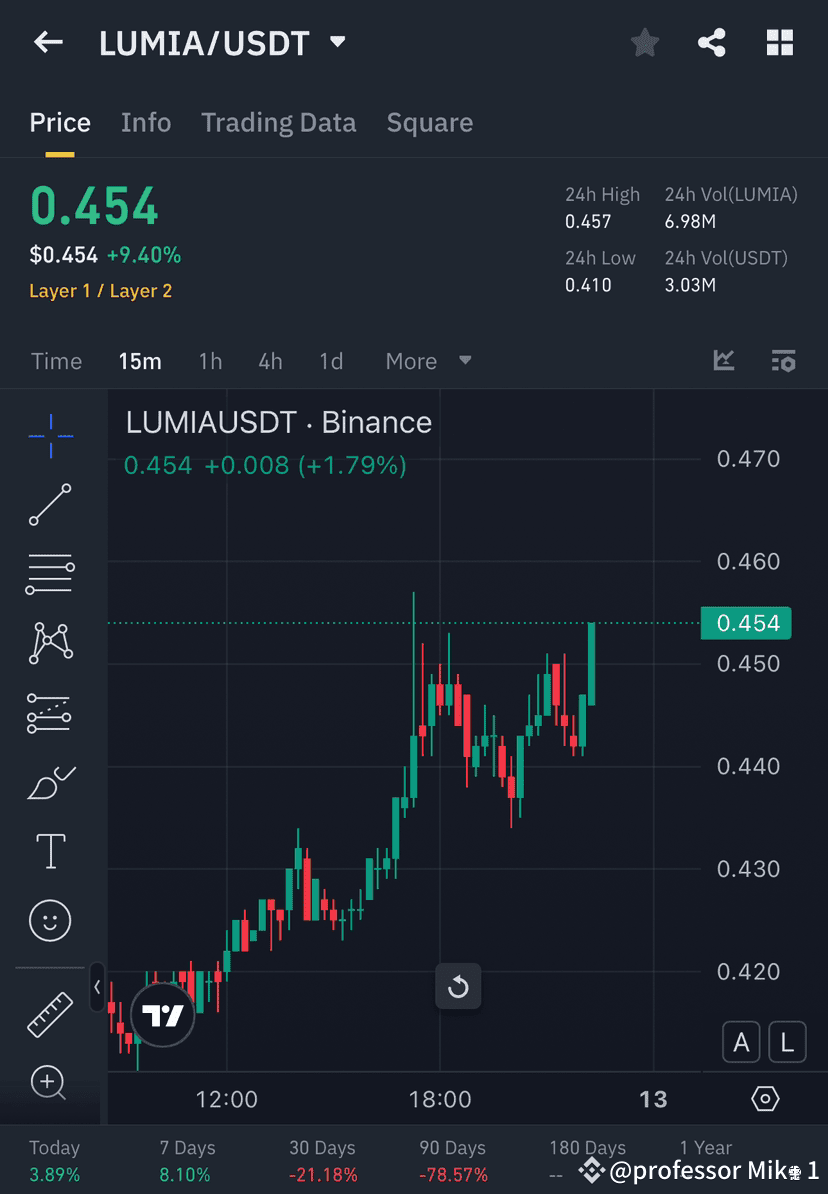Switch to the Trading Data tab
The width and height of the screenshot is (828, 1194).
pyautogui.click(x=278, y=122)
